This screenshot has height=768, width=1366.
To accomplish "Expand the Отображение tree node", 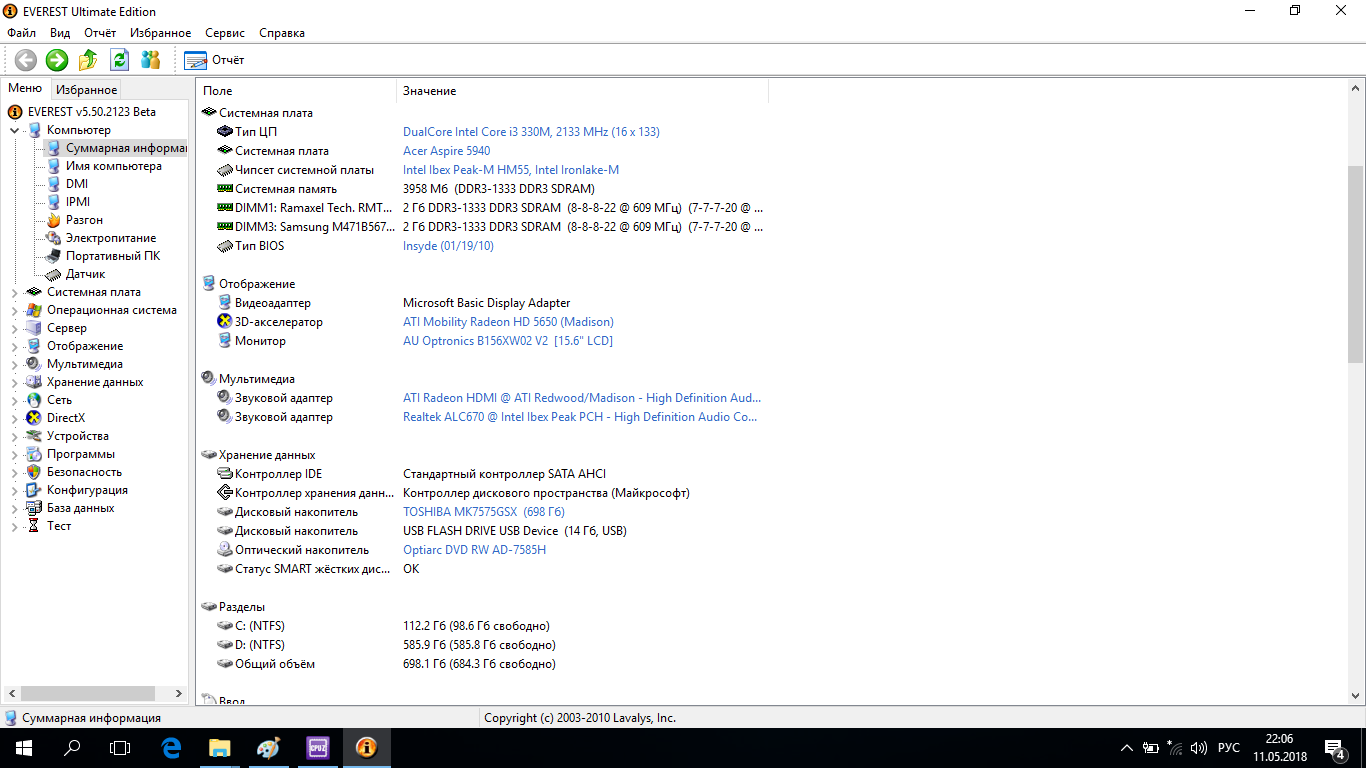I will (15, 346).
